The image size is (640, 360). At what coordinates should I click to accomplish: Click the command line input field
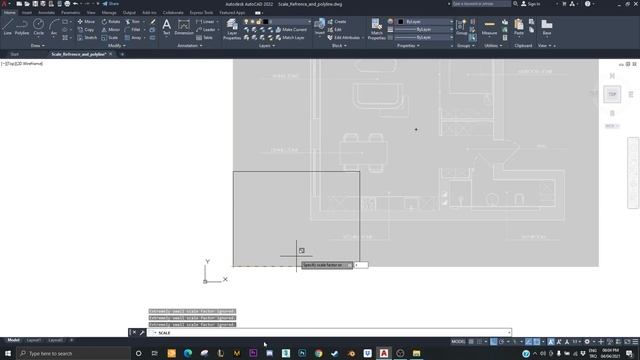tap(329, 333)
